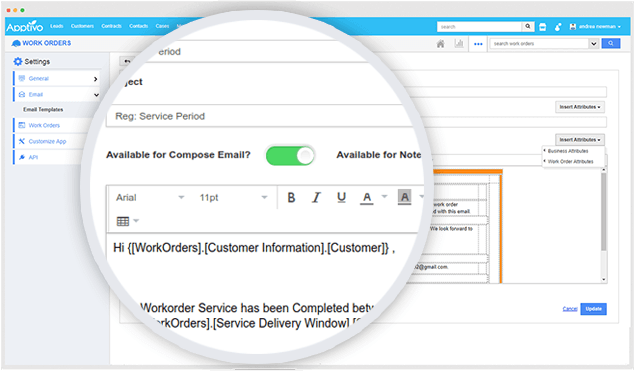Click the Reg: Service Period subject field
This screenshot has height=371, width=635.
259,116
